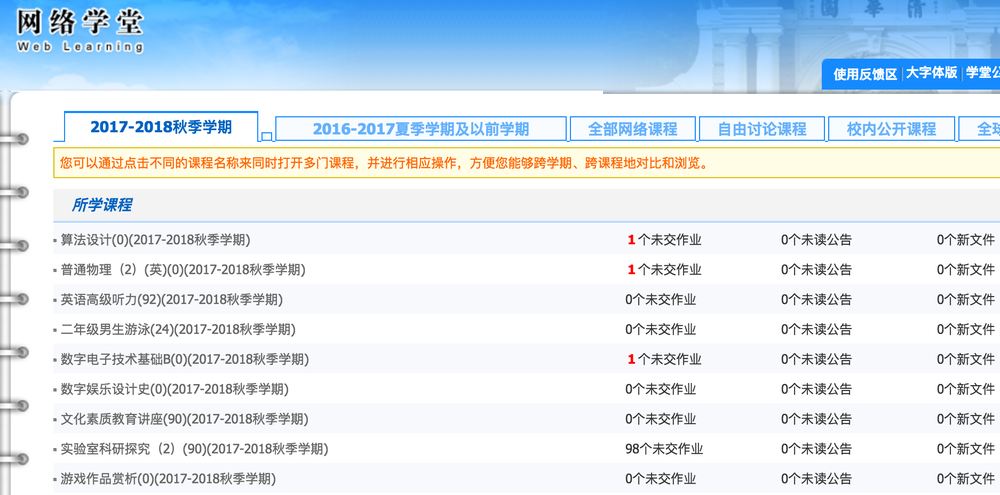Open the 算法设计 course
The width and height of the screenshot is (1000, 495).
coord(155,240)
